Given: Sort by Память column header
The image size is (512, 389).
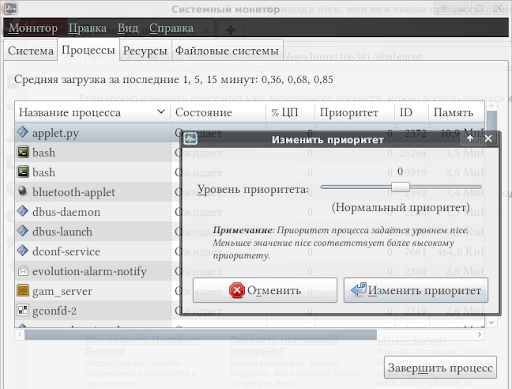Looking at the screenshot, I should (x=456, y=112).
